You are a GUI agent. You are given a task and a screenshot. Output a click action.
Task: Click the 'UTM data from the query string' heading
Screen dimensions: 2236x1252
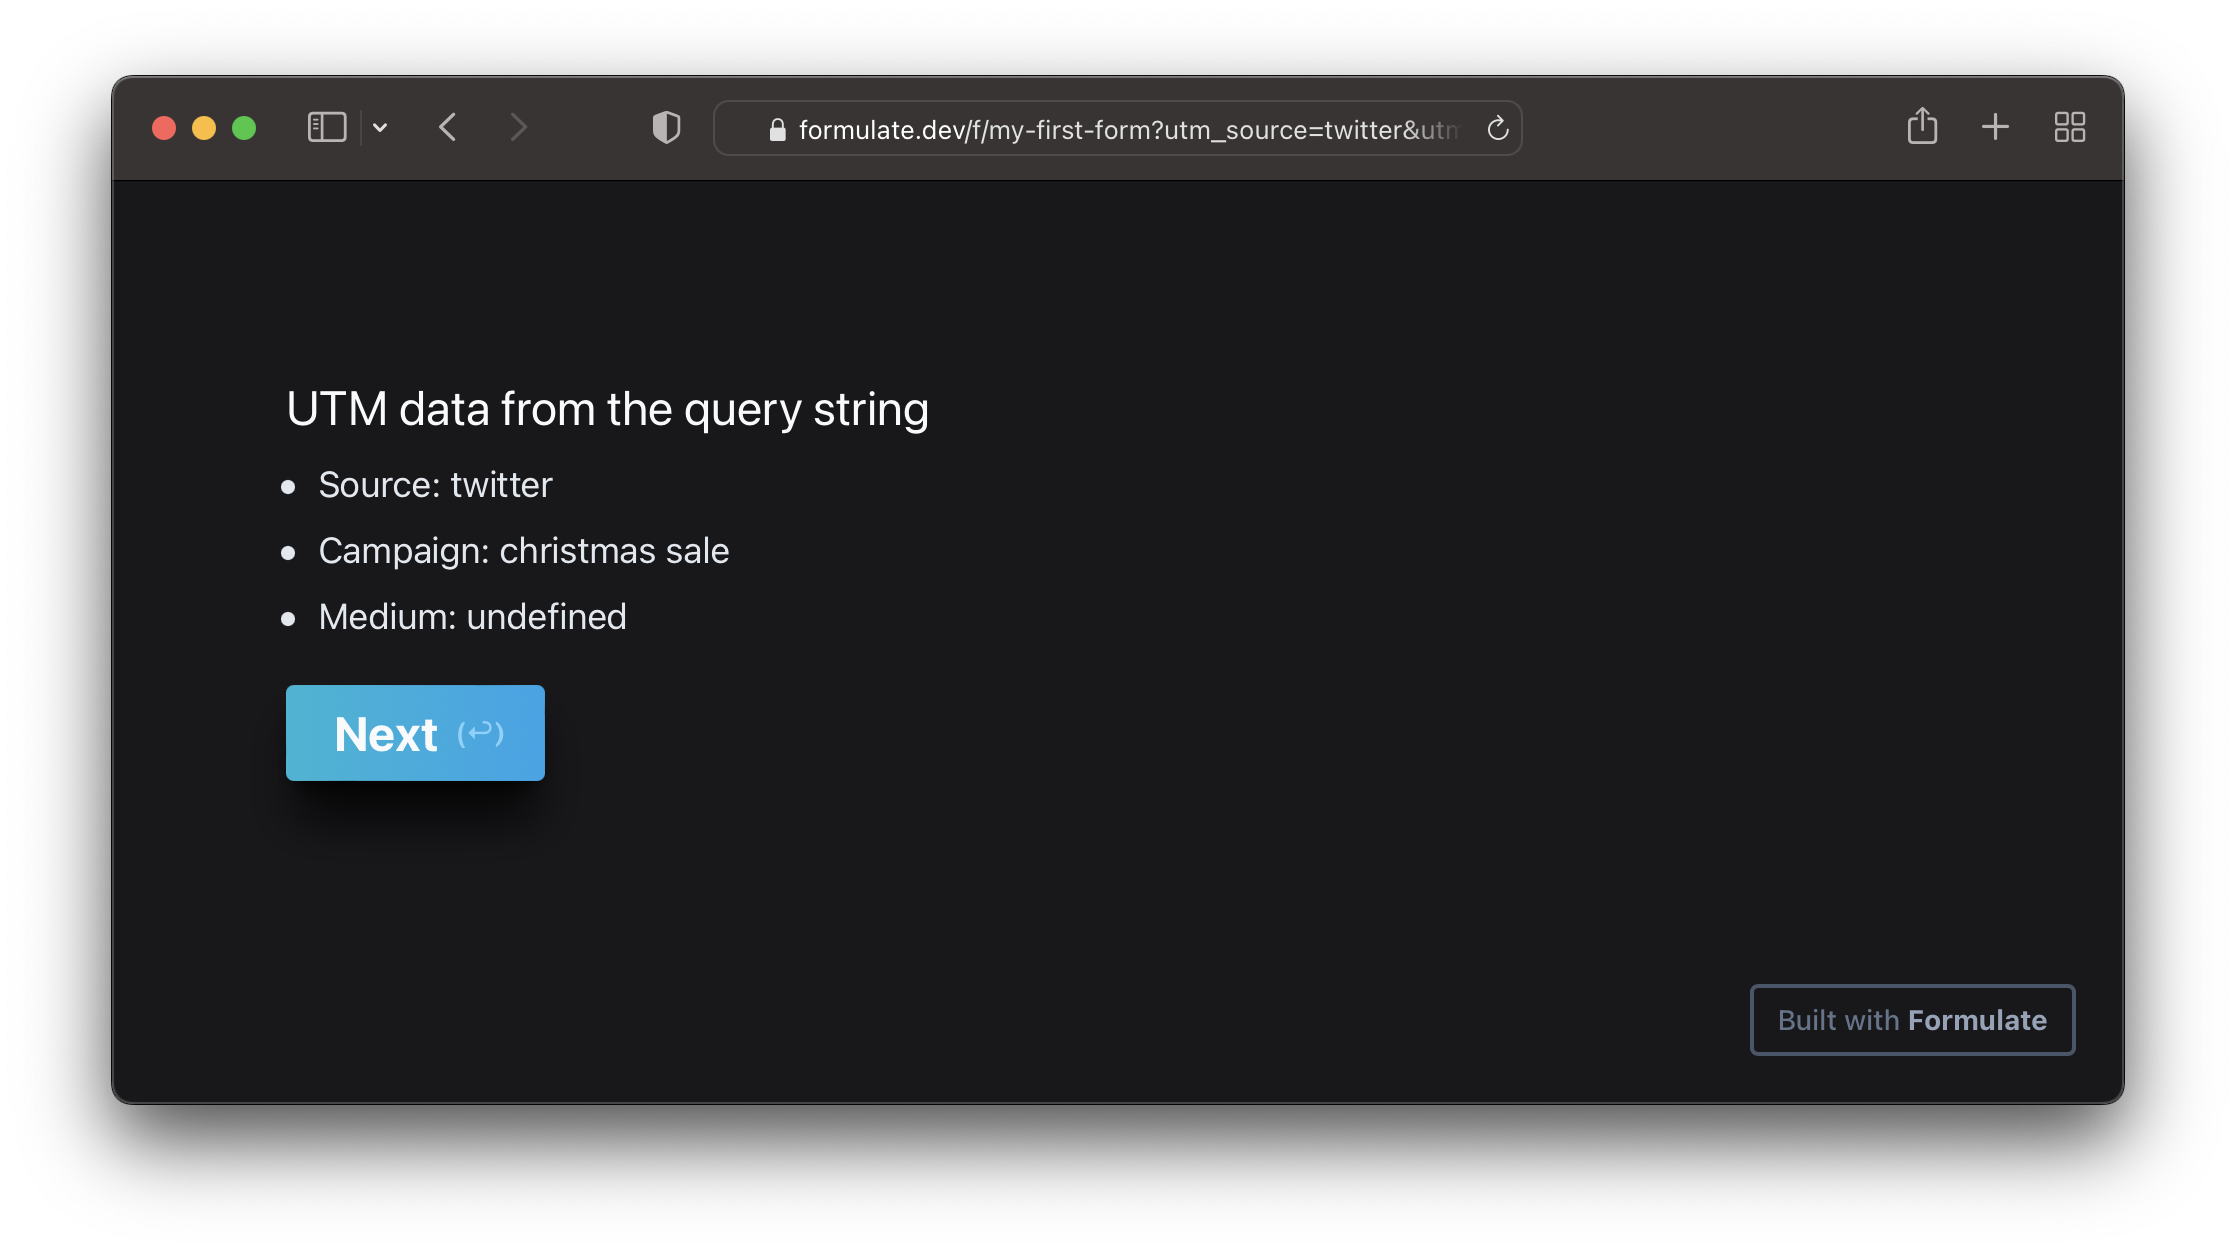pos(607,409)
